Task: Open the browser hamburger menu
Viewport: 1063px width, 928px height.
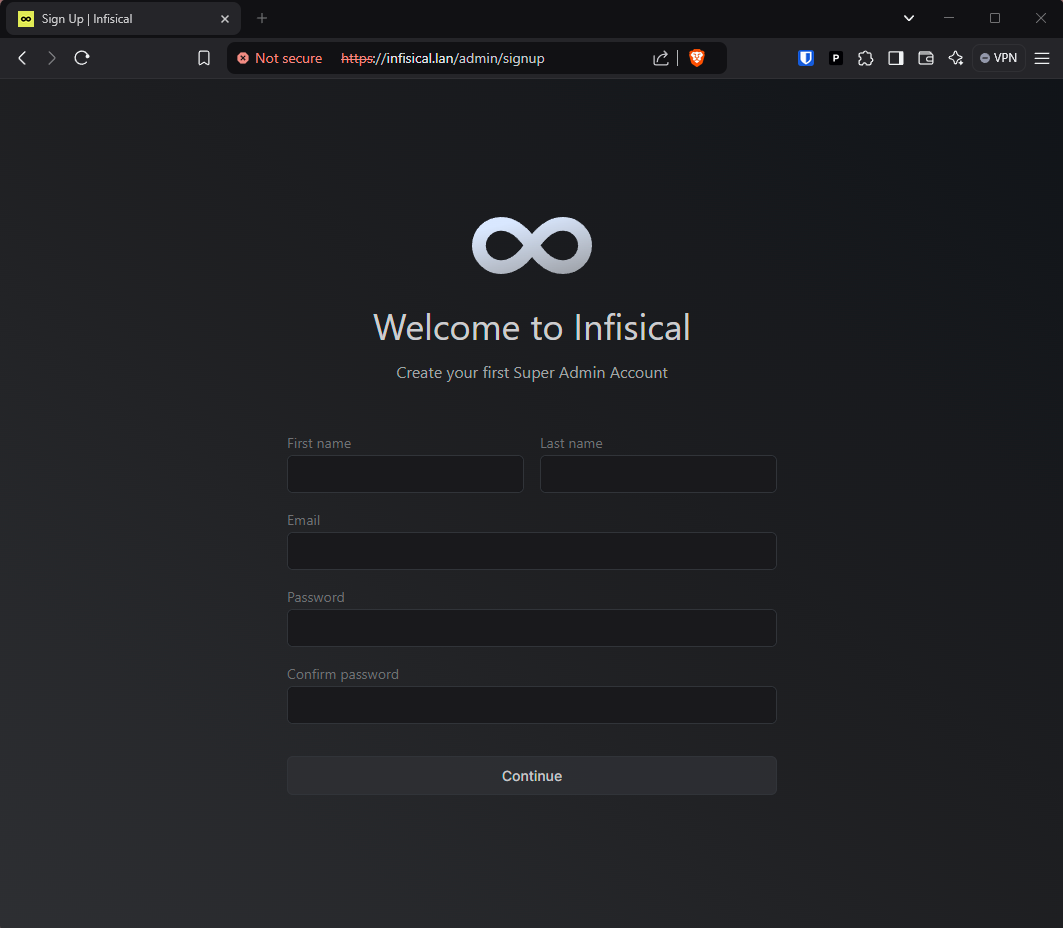Action: (1041, 58)
